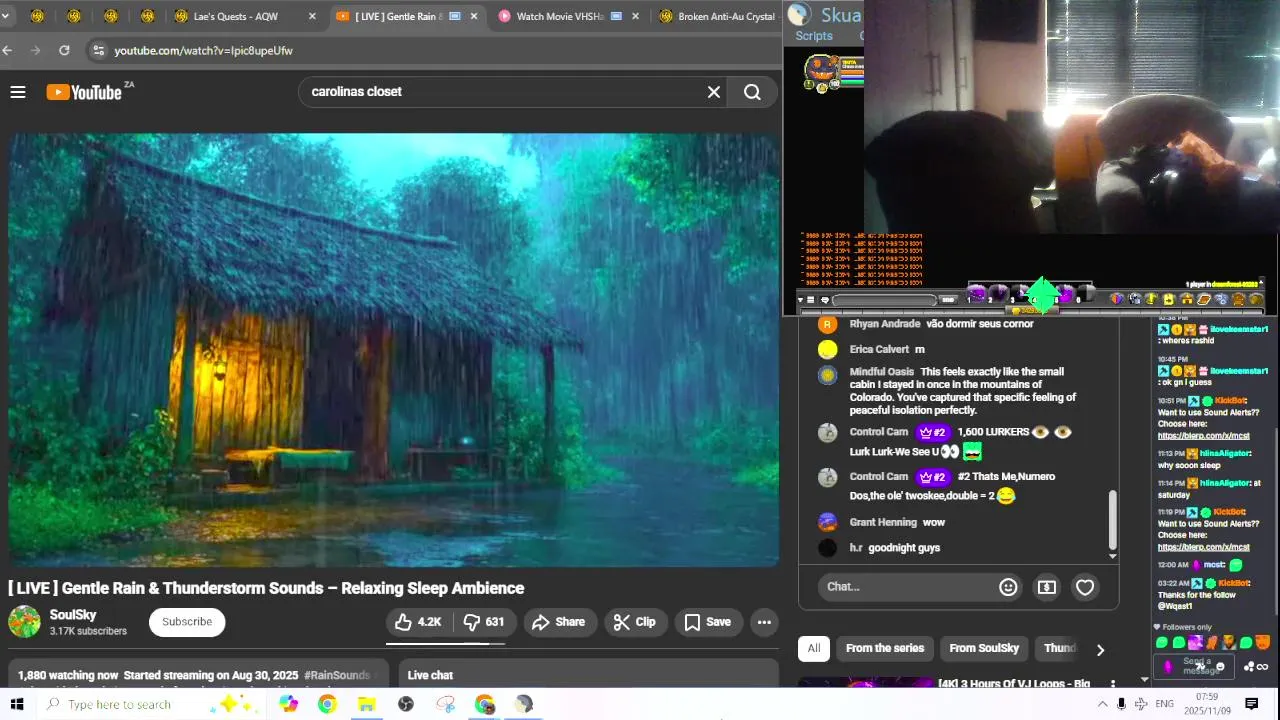Click the Kick chat 'Send a message' box
The image size is (1280, 720).
click(1196, 666)
